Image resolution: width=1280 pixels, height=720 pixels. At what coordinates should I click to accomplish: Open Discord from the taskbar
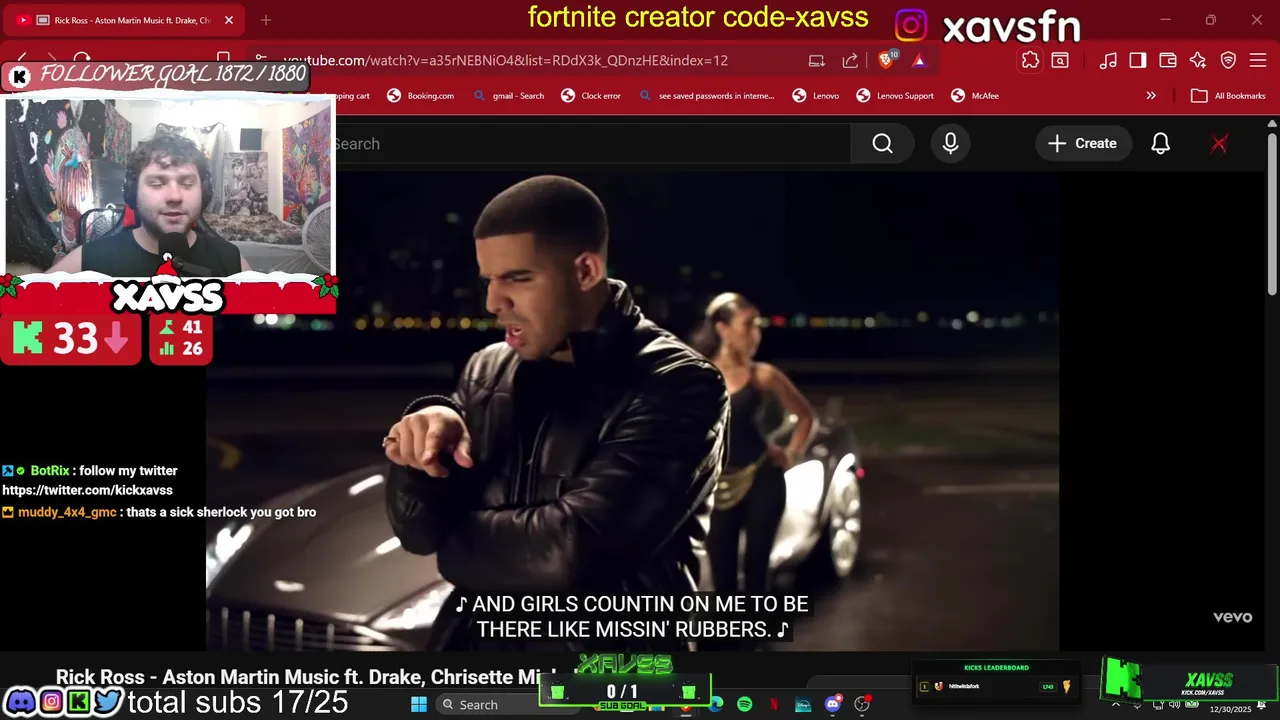(833, 704)
